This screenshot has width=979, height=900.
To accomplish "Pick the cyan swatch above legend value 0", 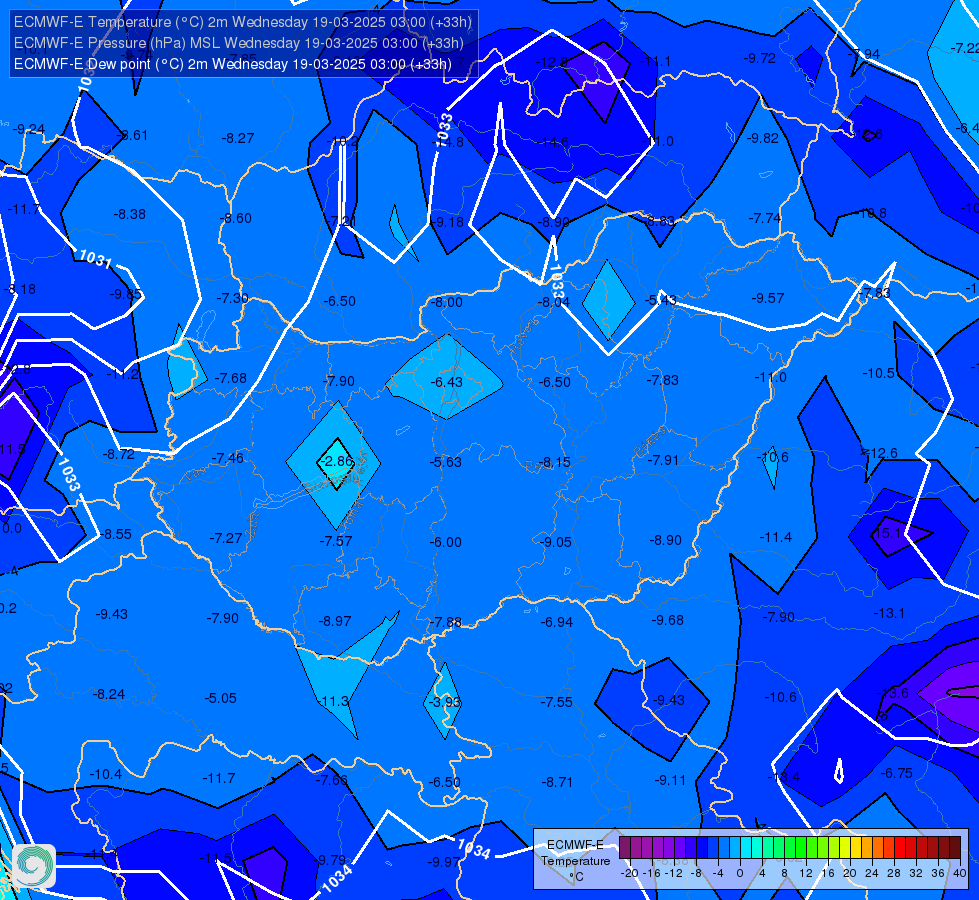I will [x=745, y=848].
